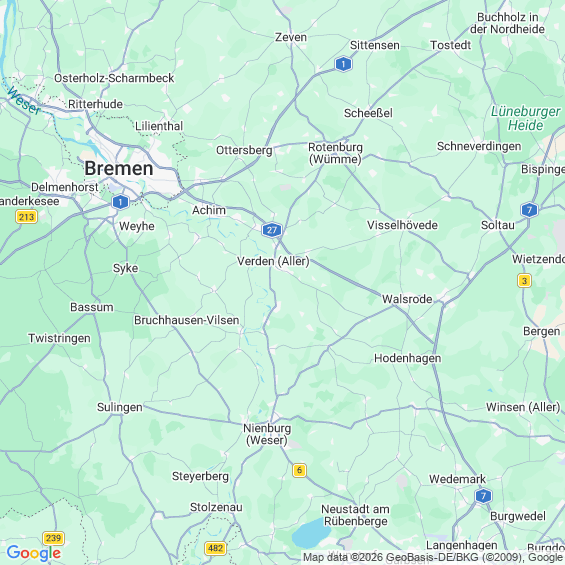Click the A27 highway shield near Verden
The width and height of the screenshot is (565, 565).
click(x=272, y=230)
